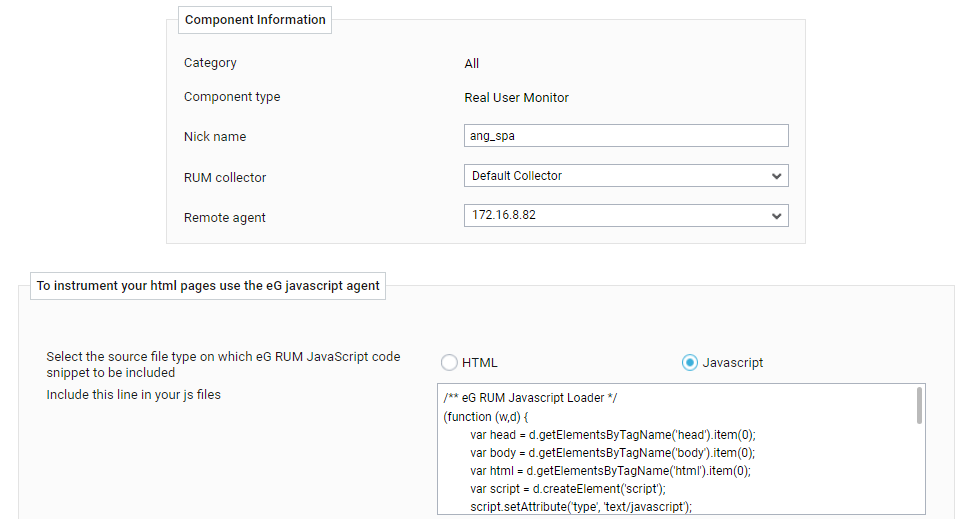Image resolution: width=959 pixels, height=519 pixels.
Task: Click the script.setAttribute line in code box
Action: (581, 507)
